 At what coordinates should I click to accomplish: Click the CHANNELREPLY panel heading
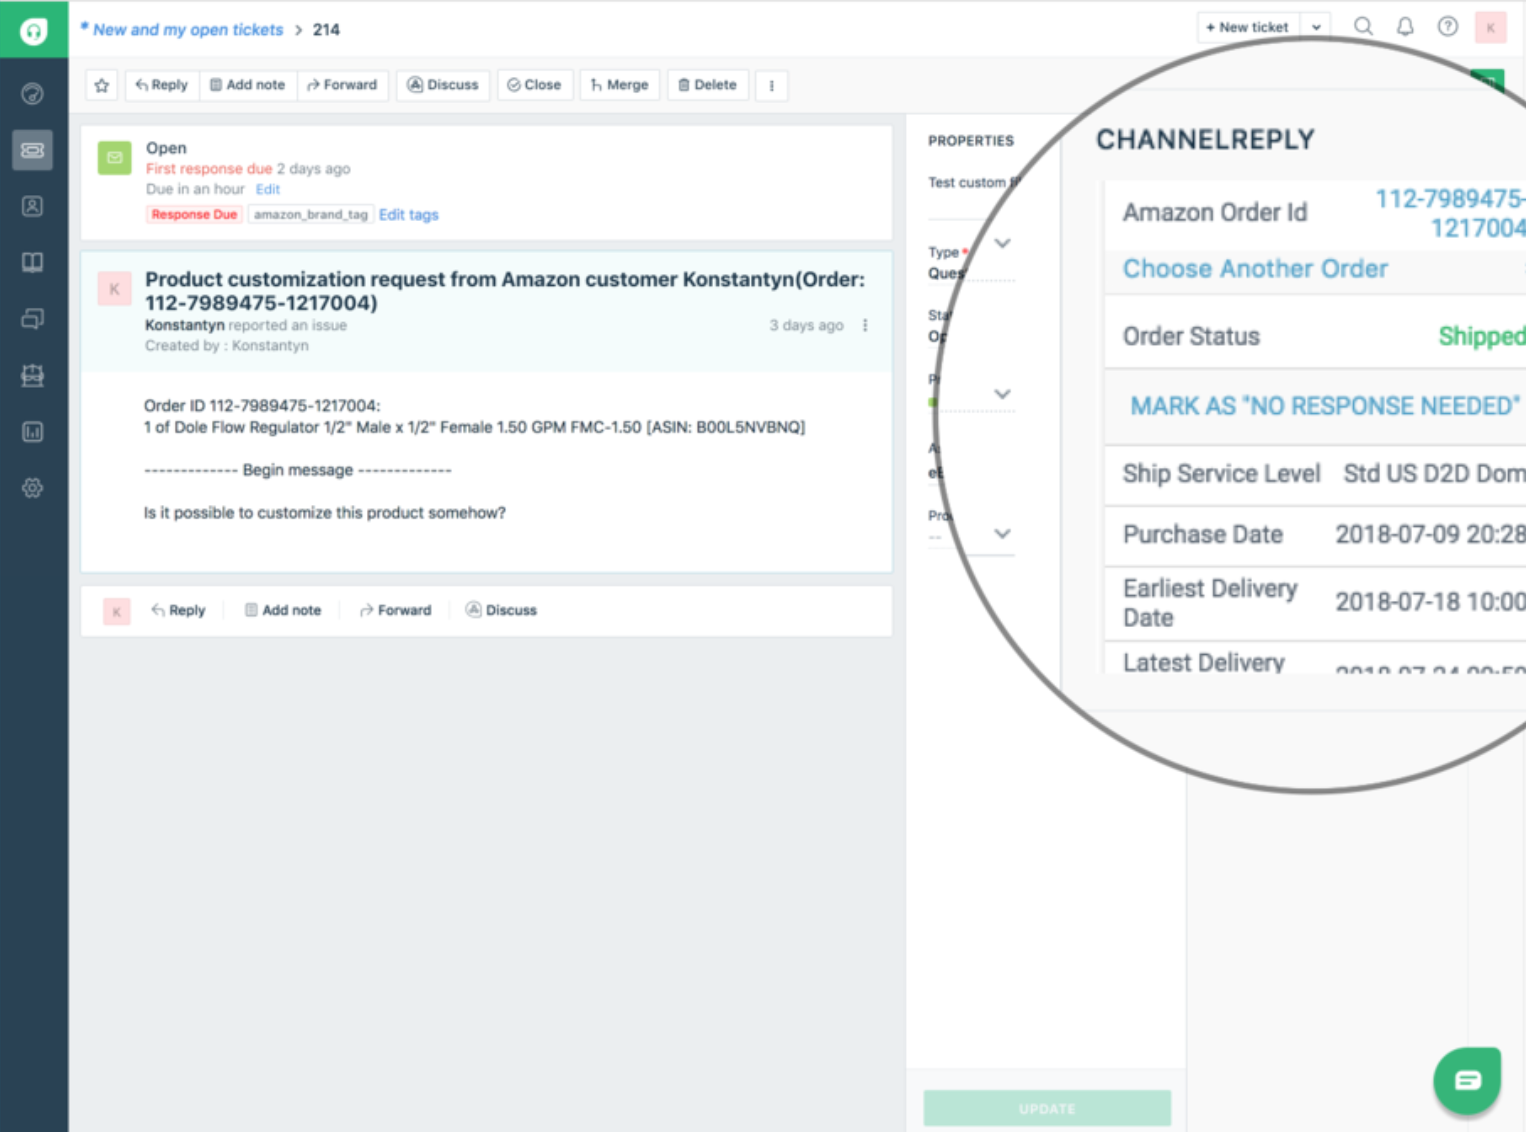[x=1205, y=140]
